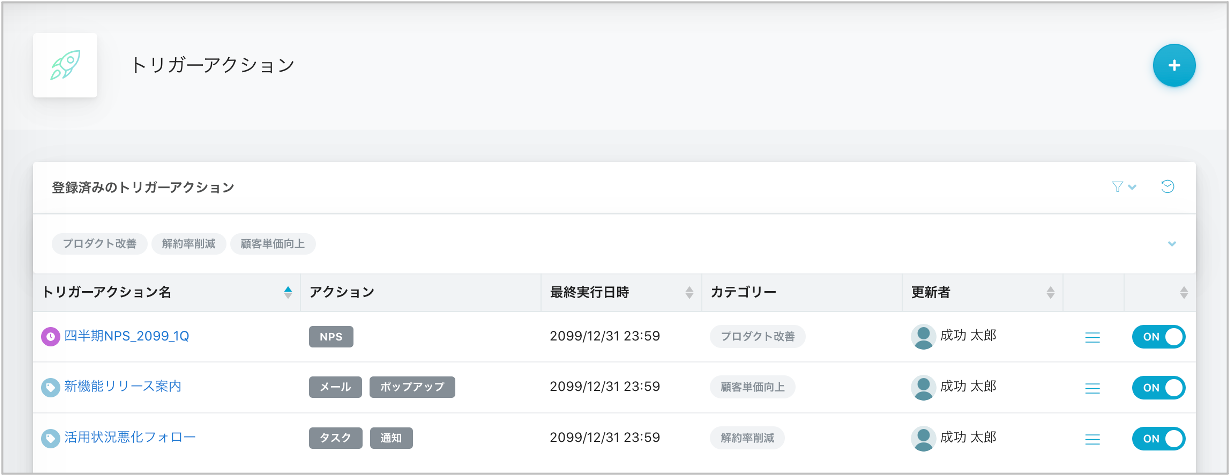1230x476 pixels.
Task: Sort by 更新者 column arrows
Action: click(x=1050, y=293)
